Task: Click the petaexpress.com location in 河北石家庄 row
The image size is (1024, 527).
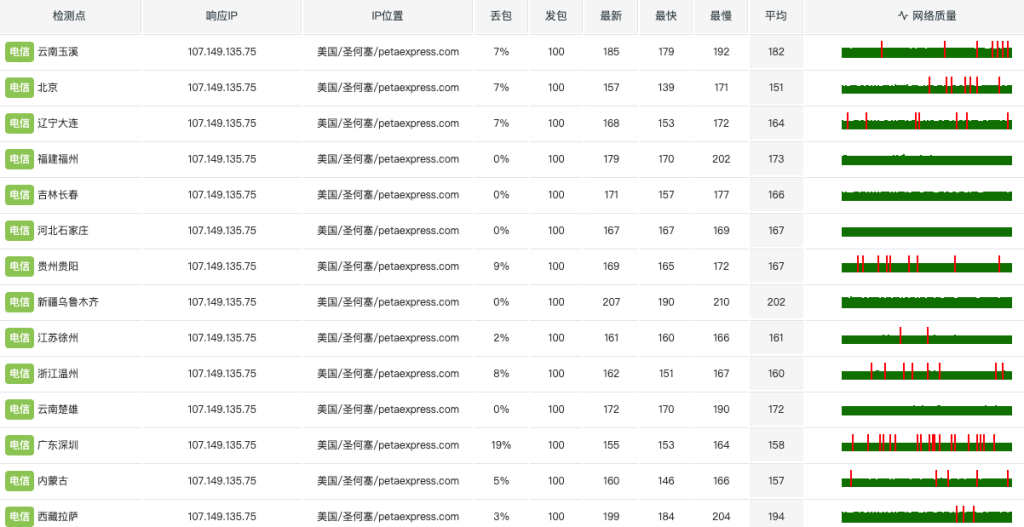Action: pyautogui.click(x=388, y=231)
